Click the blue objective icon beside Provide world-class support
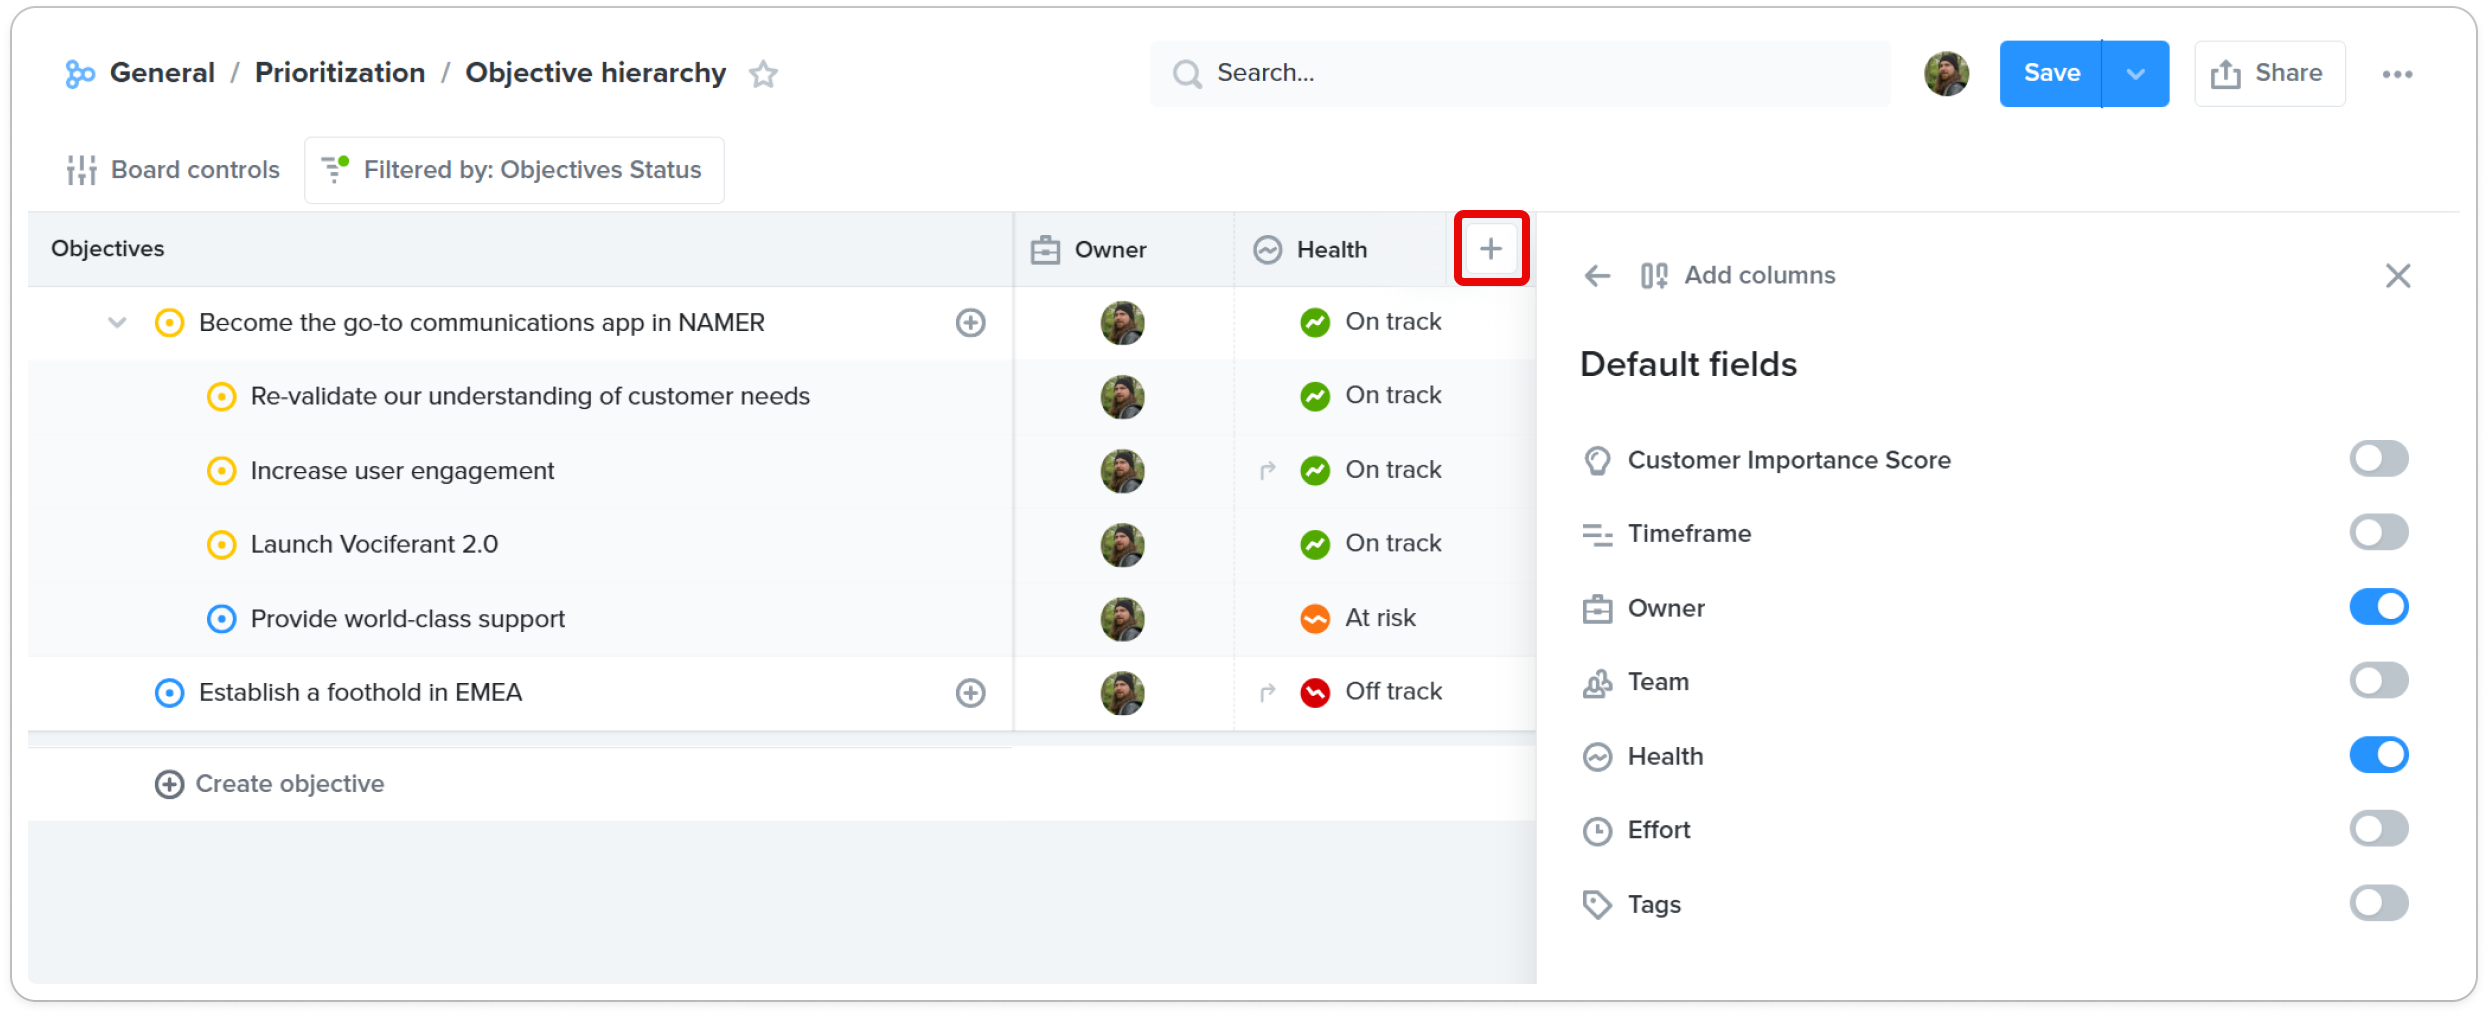 [x=221, y=619]
